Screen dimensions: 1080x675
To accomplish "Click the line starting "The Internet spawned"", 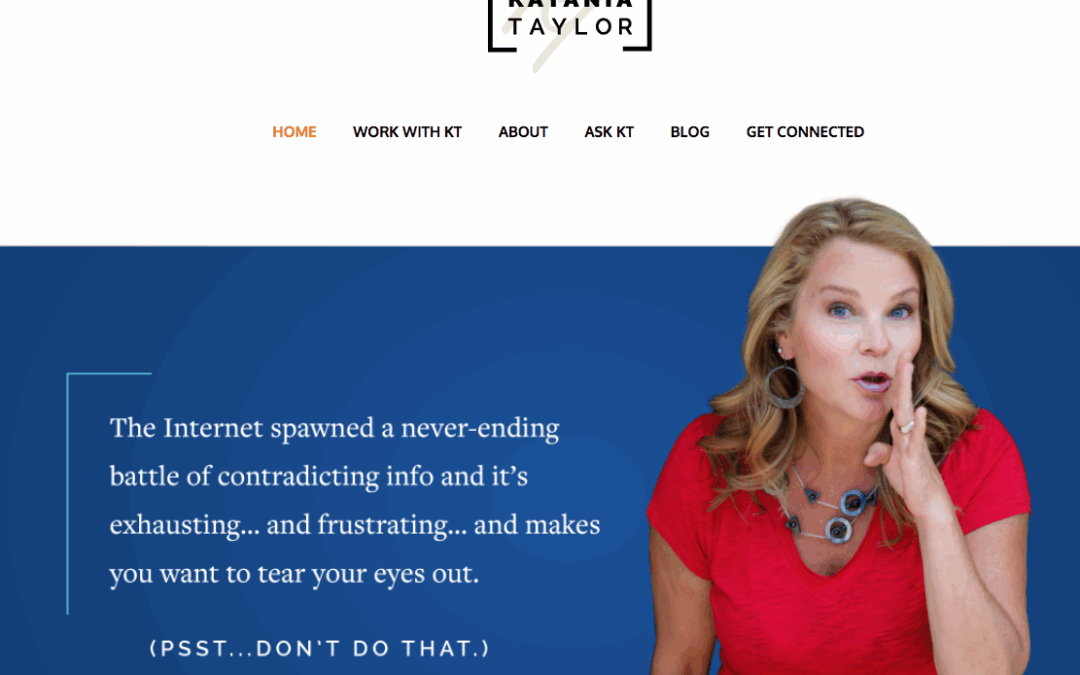I will (335, 428).
